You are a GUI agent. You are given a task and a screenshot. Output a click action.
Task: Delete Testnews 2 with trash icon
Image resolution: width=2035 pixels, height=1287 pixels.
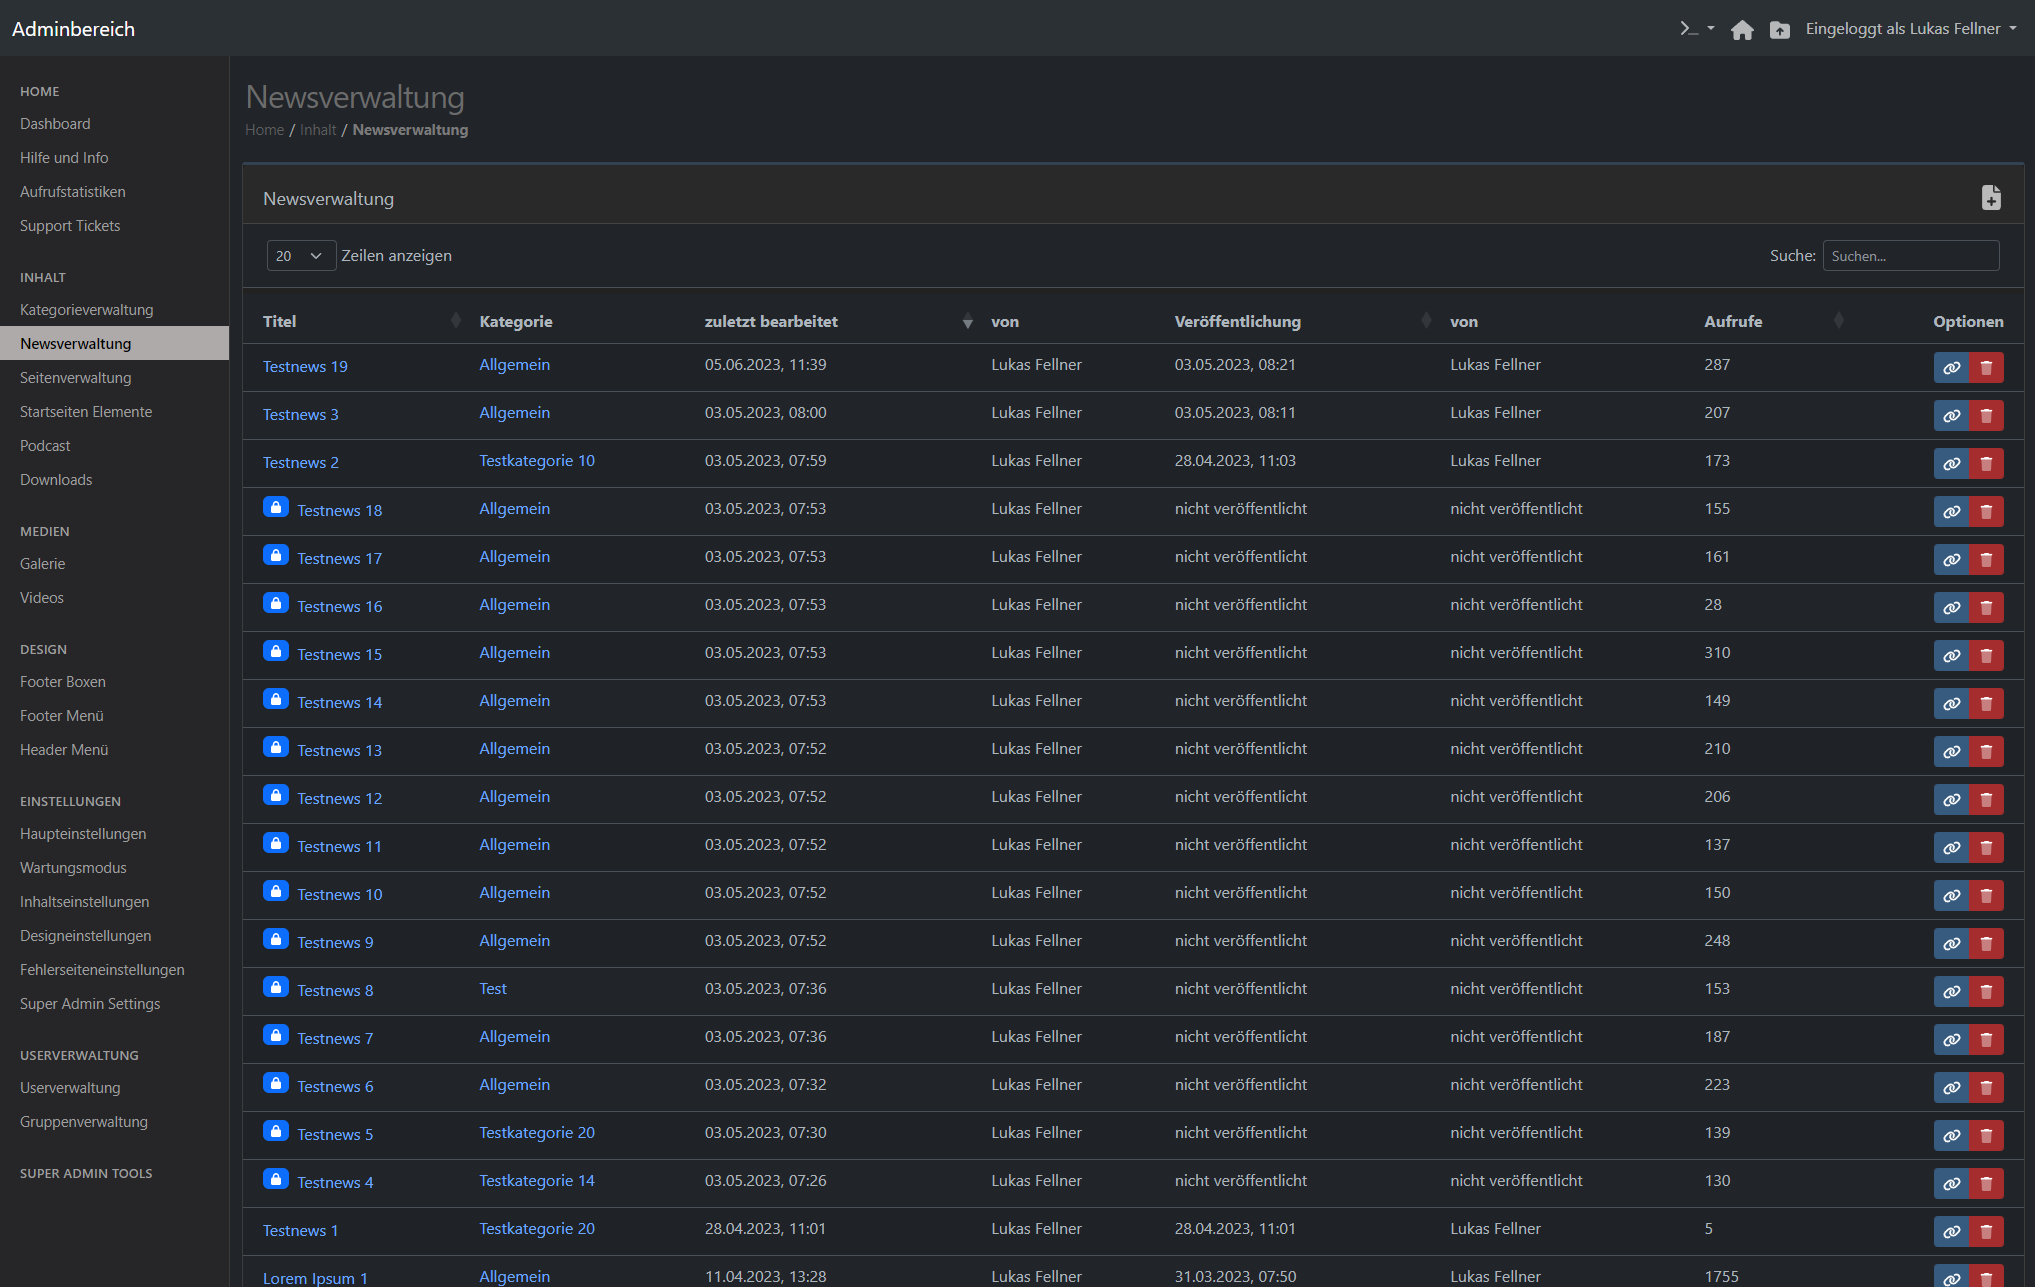point(1986,464)
